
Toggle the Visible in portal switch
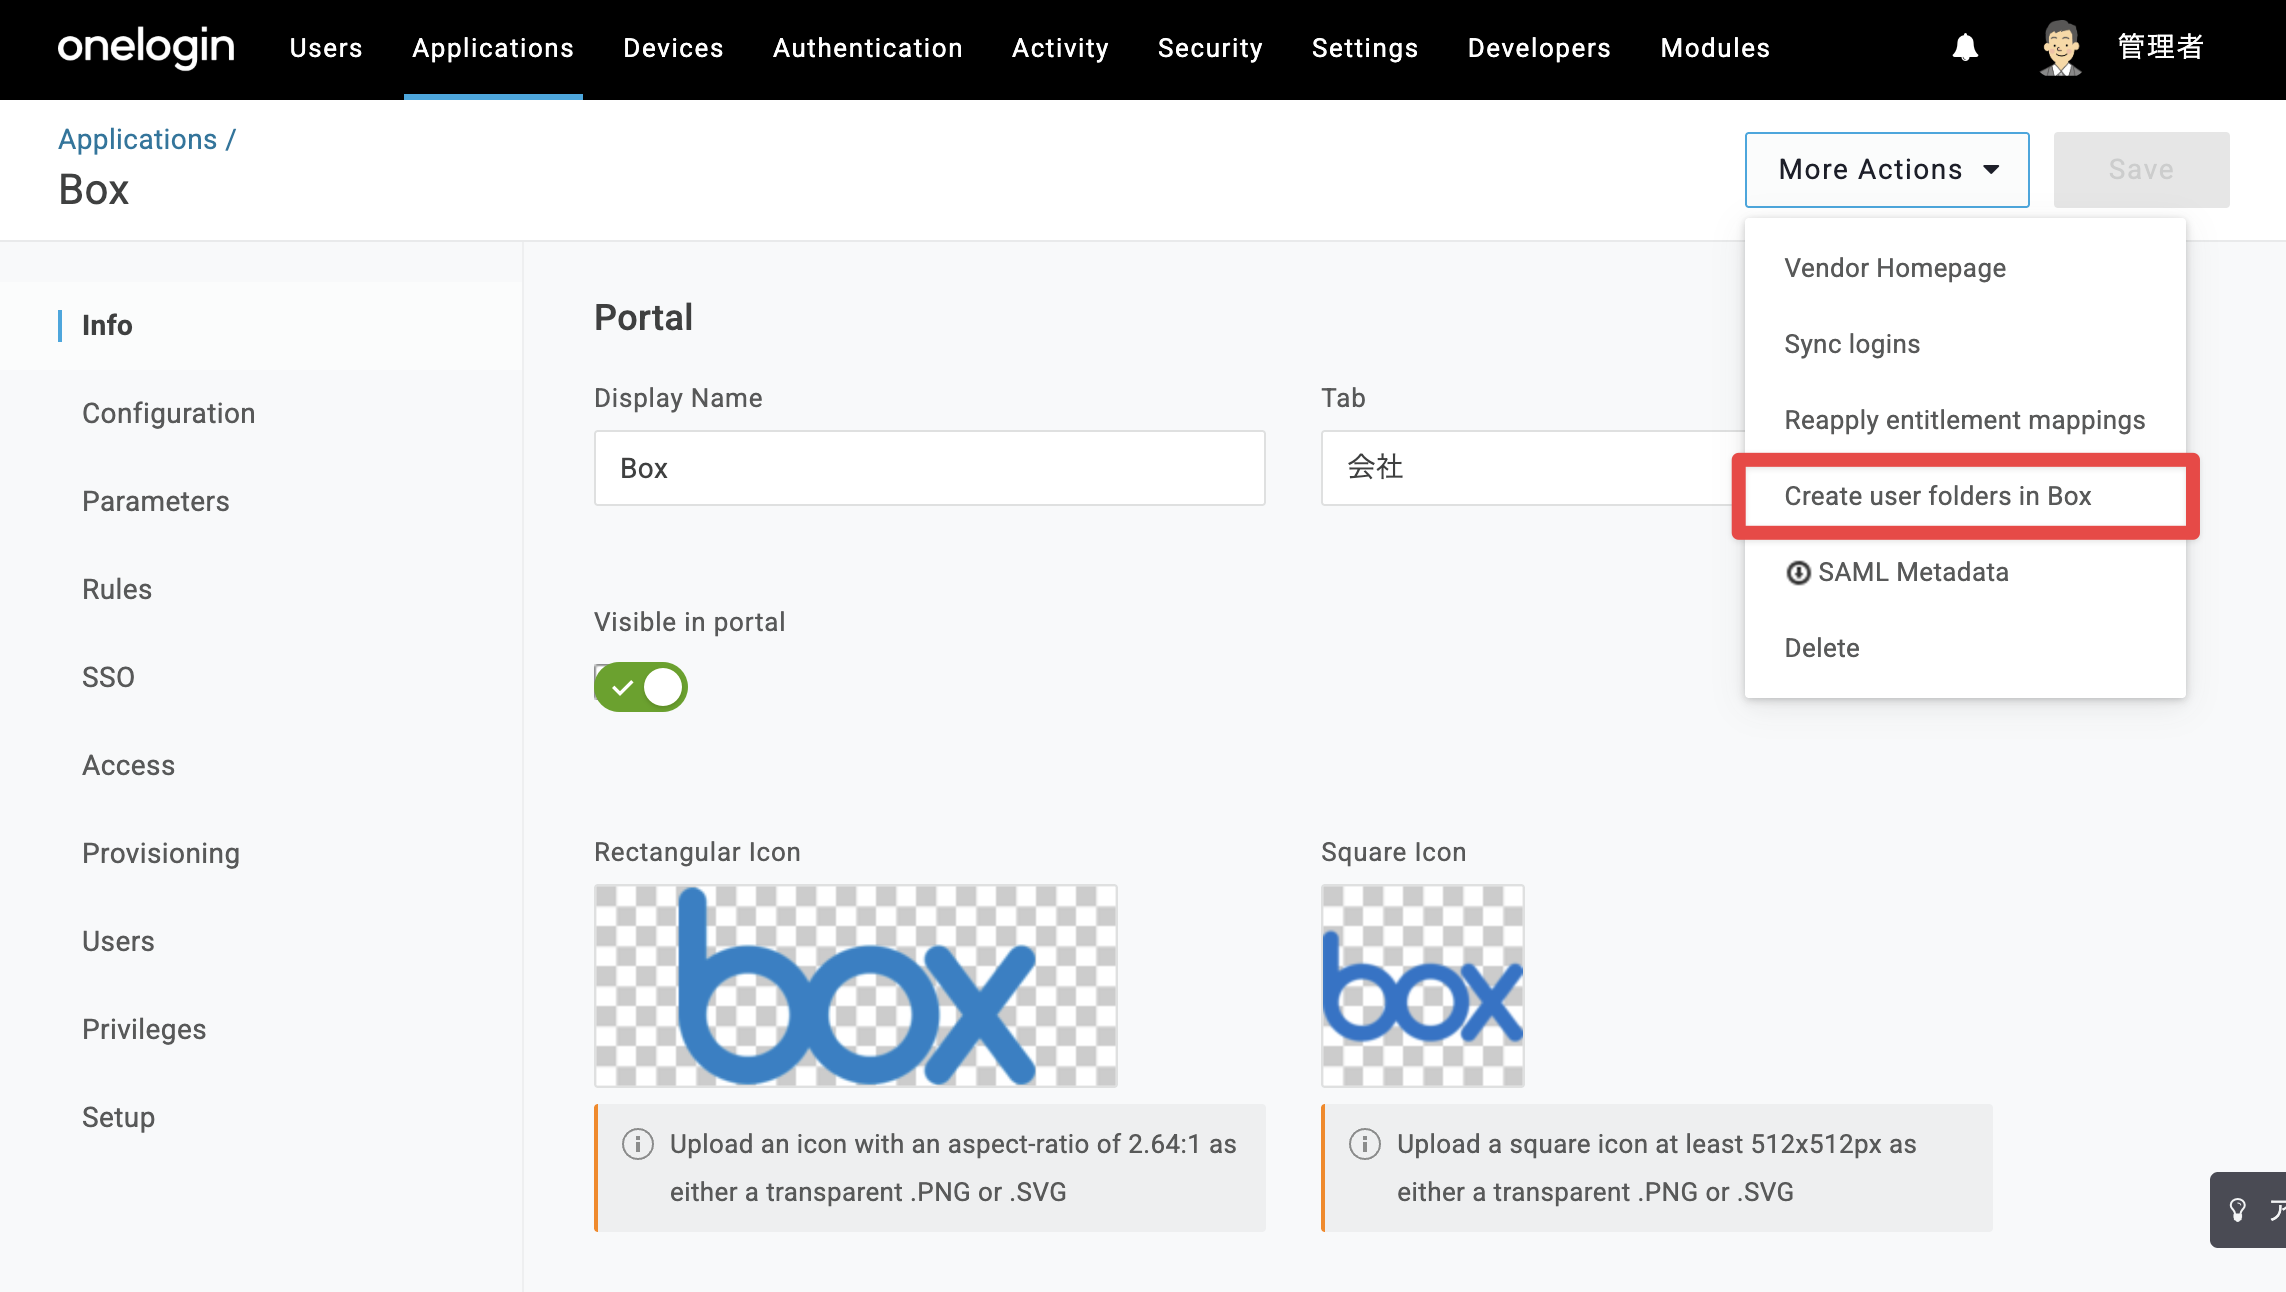coord(641,687)
